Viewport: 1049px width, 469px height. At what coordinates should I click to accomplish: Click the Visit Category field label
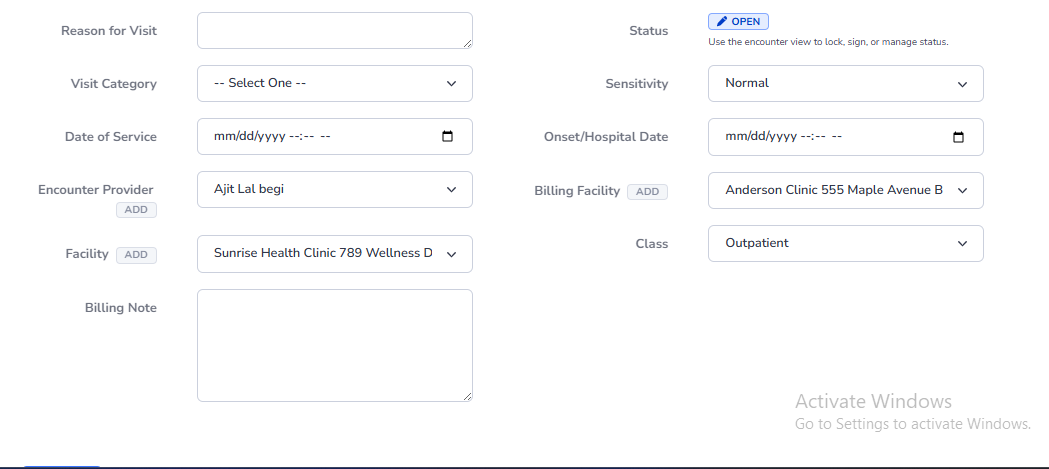[113, 84]
